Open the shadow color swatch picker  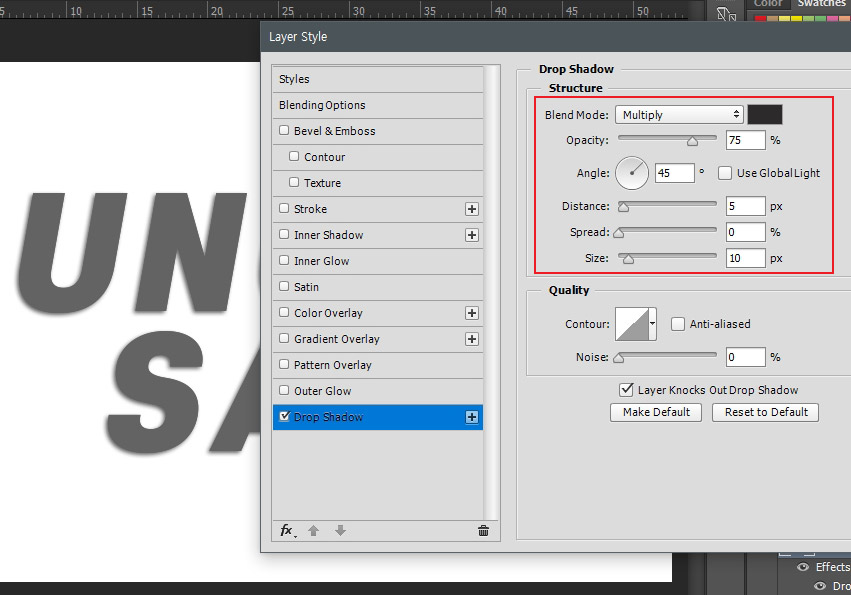tap(765, 115)
